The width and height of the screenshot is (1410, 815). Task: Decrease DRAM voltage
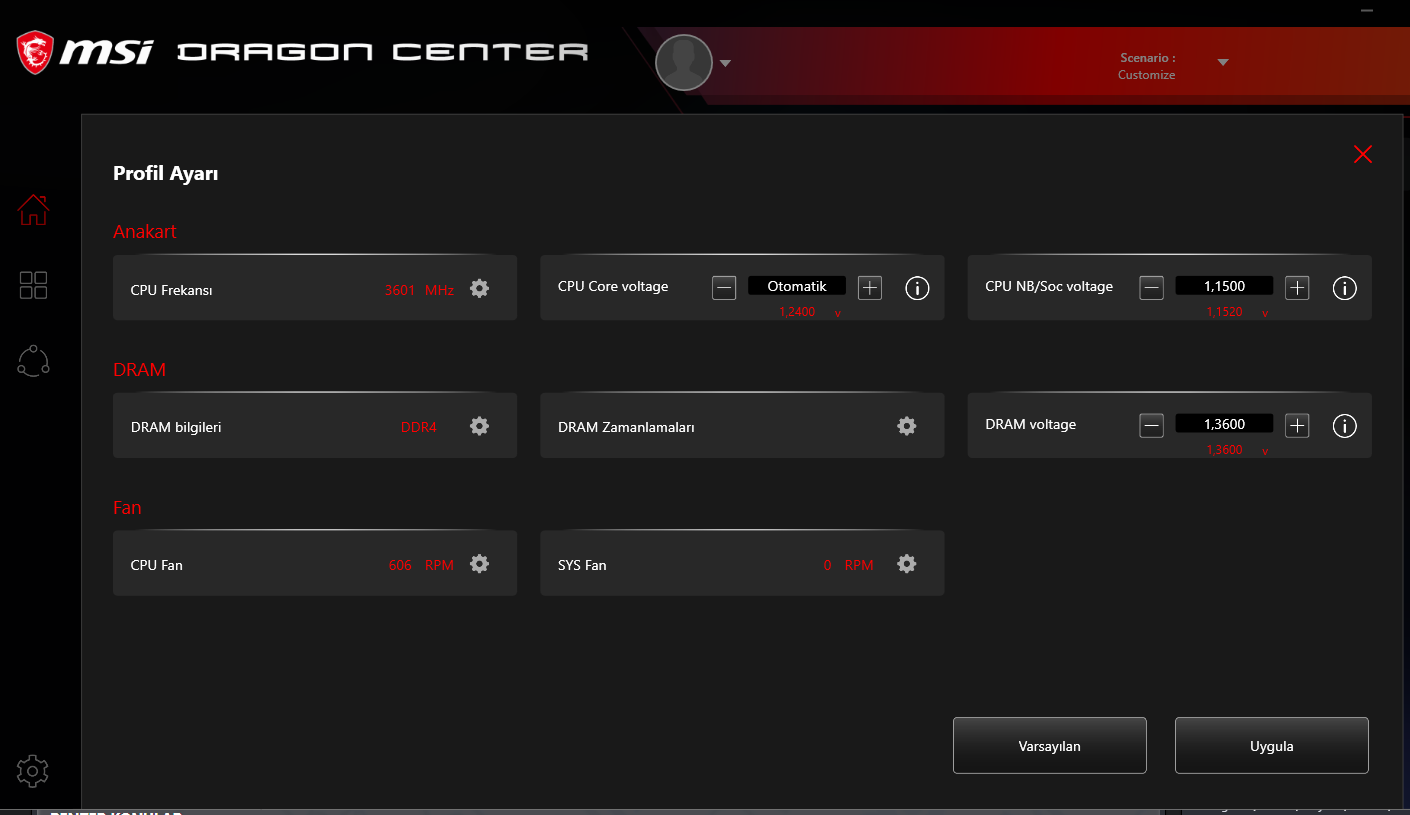point(1152,426)
